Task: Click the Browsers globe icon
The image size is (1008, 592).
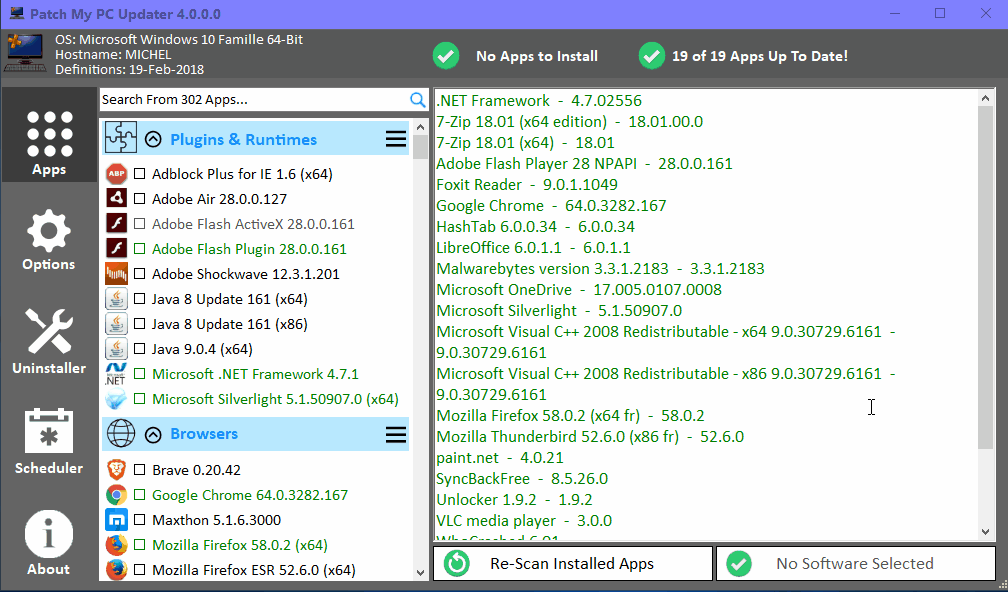Action: pyautogui.click(x=121, y=433)
